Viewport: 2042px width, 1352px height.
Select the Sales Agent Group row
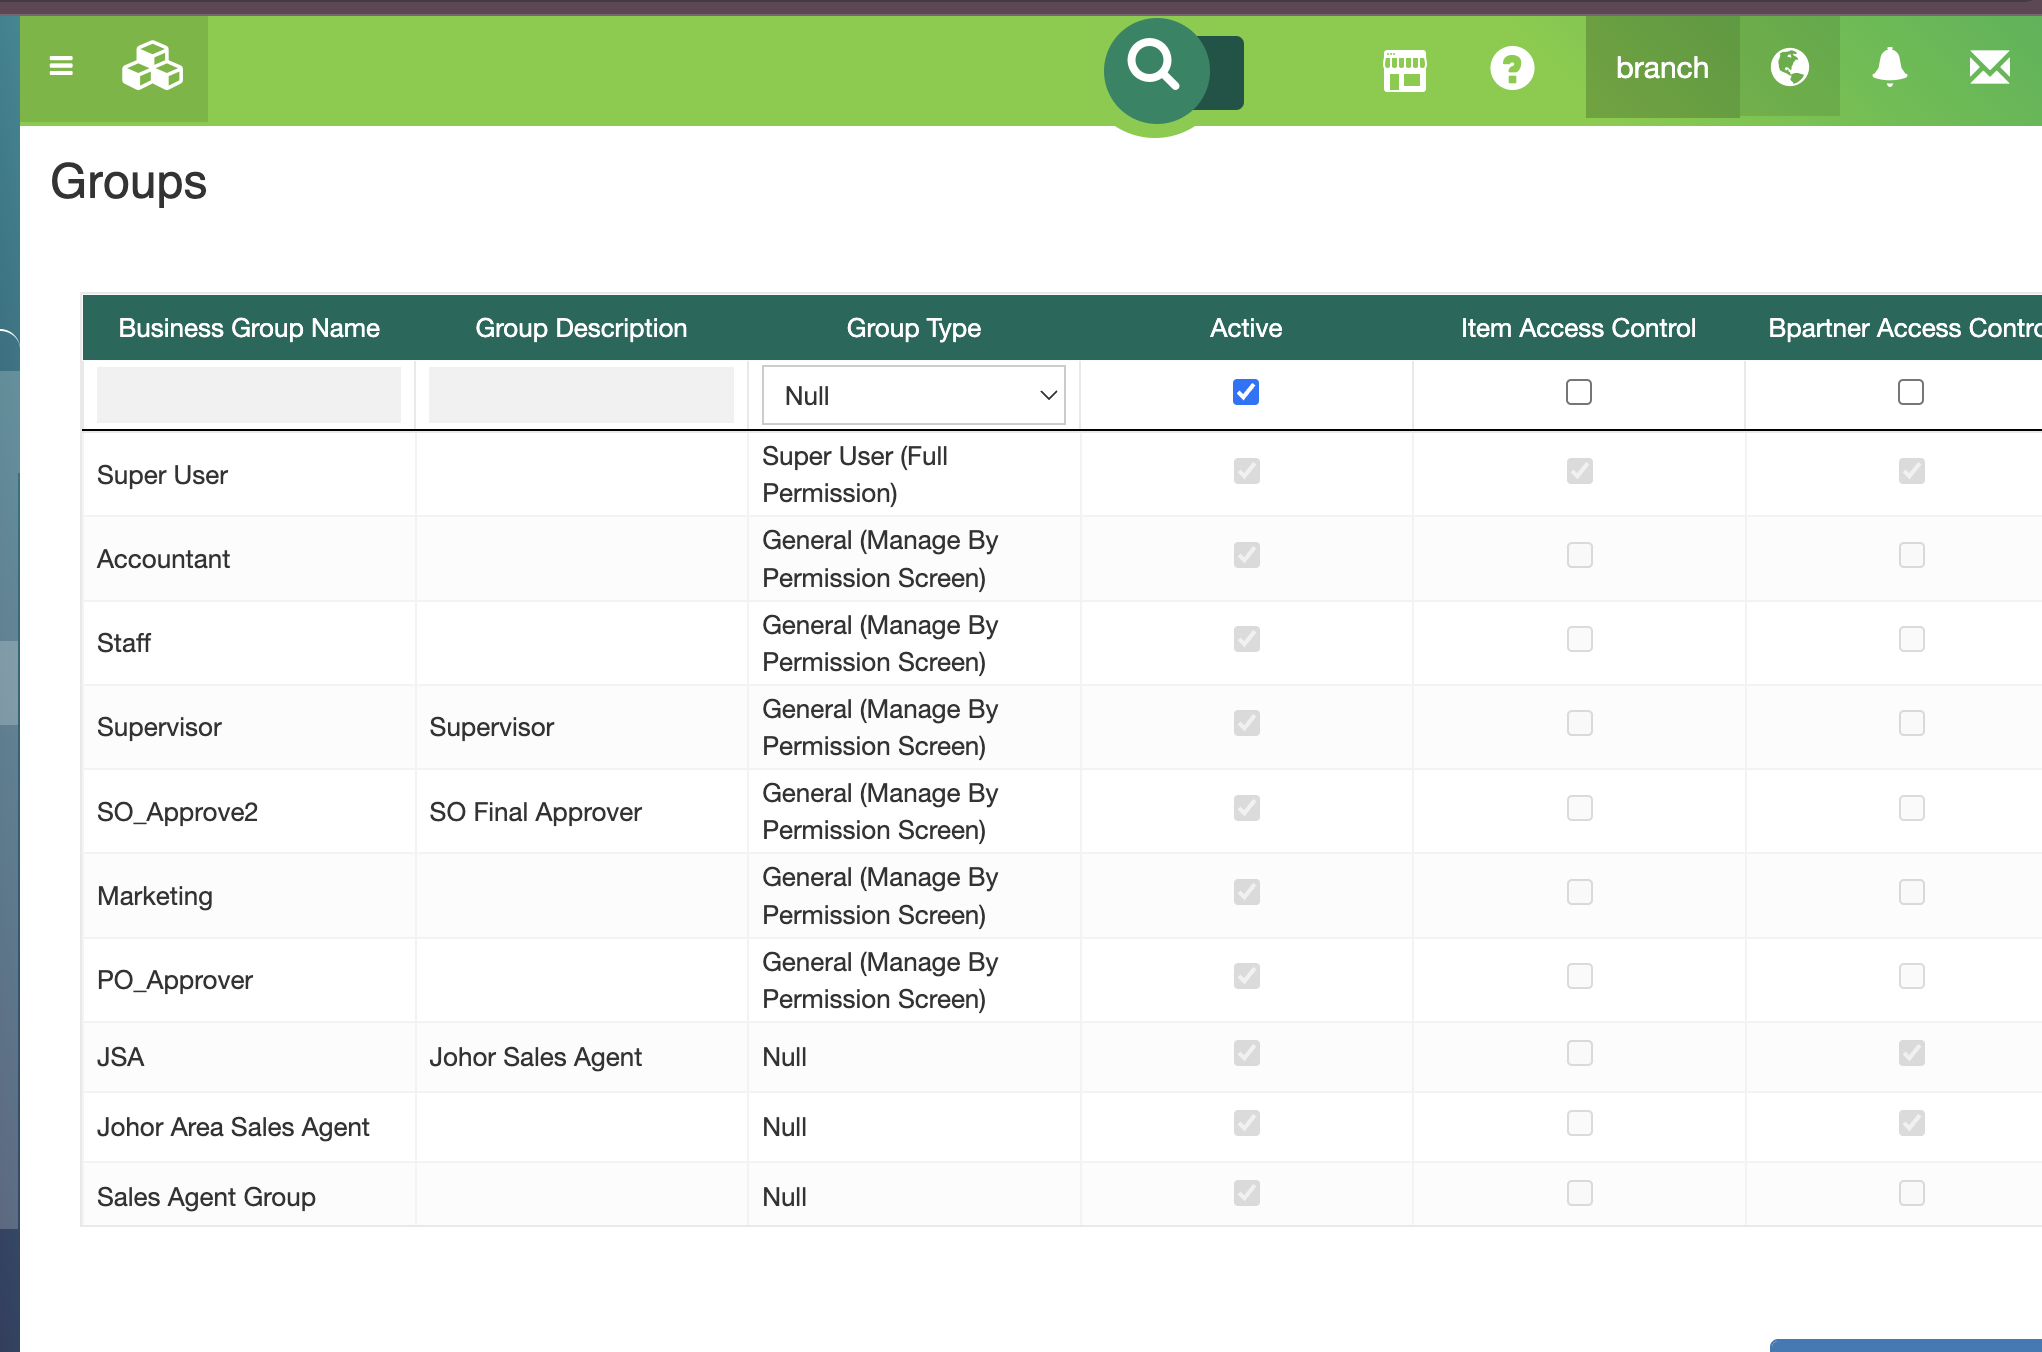pyautogui.click(x=206, y=1197)
